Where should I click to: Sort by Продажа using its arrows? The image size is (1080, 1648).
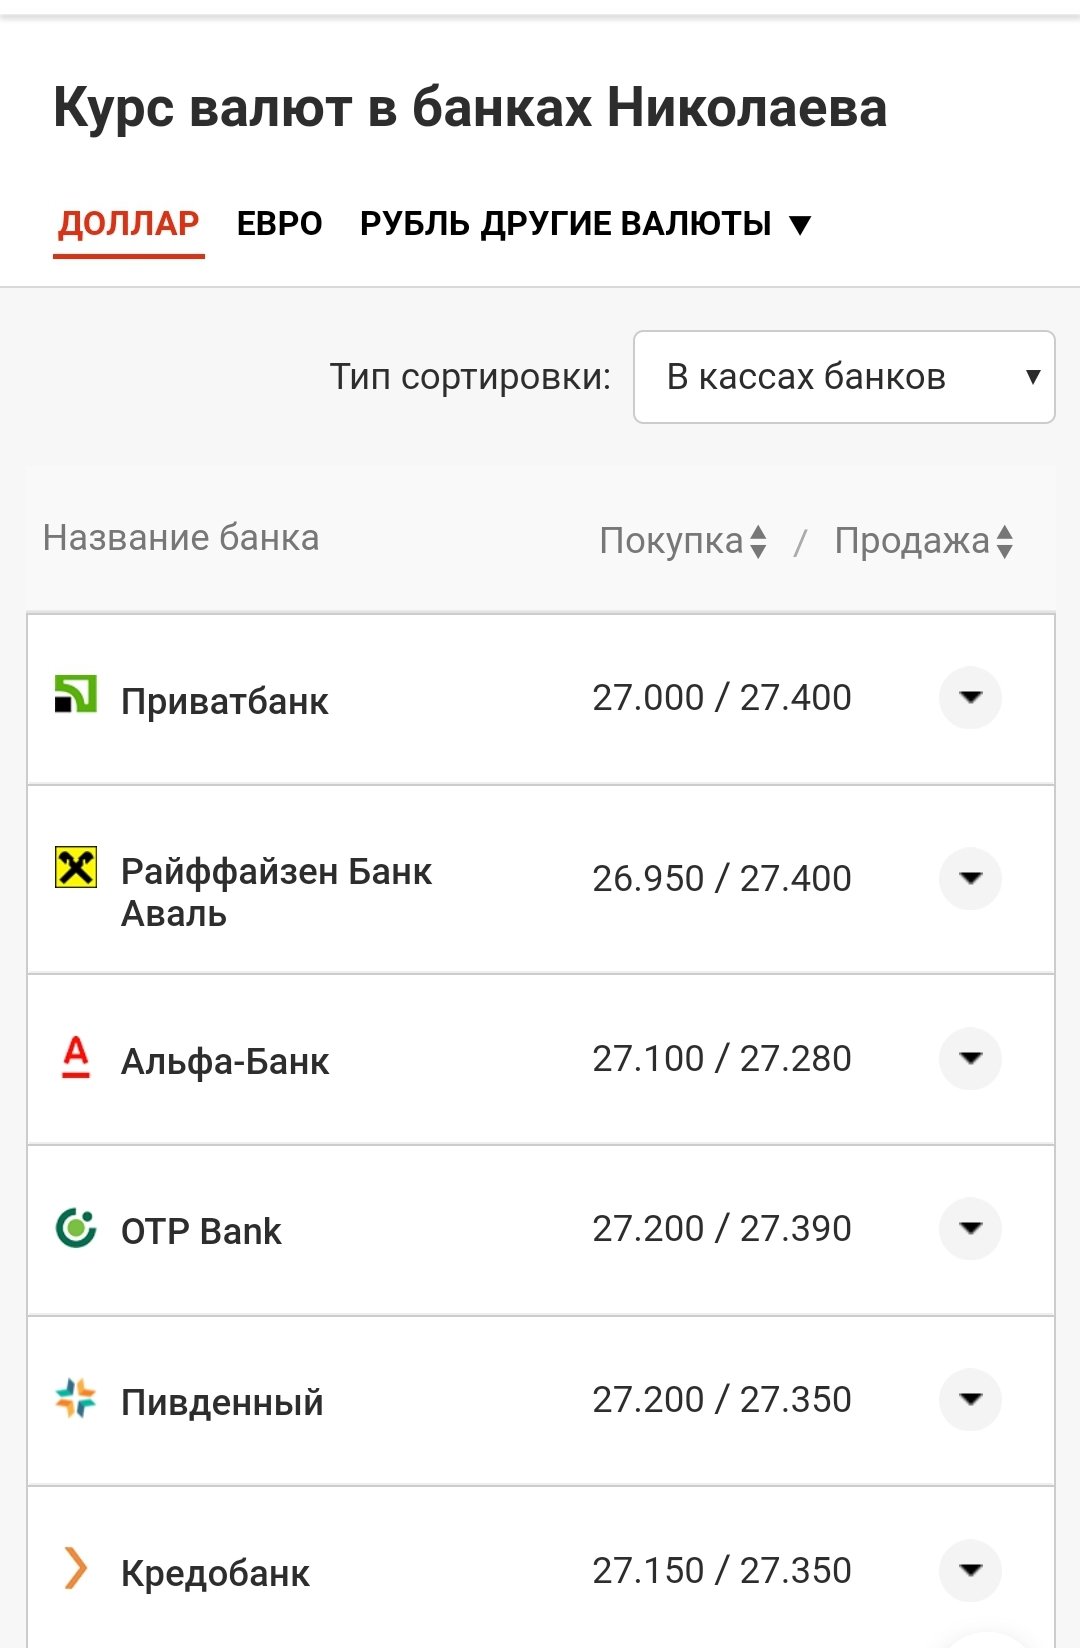pos(1005,541)
